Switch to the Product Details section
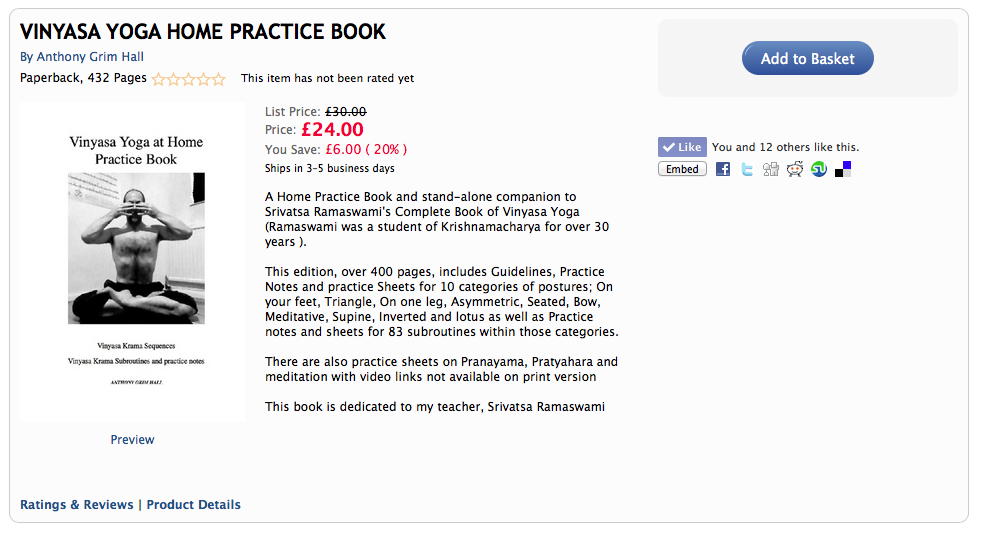 coord(194,505)
